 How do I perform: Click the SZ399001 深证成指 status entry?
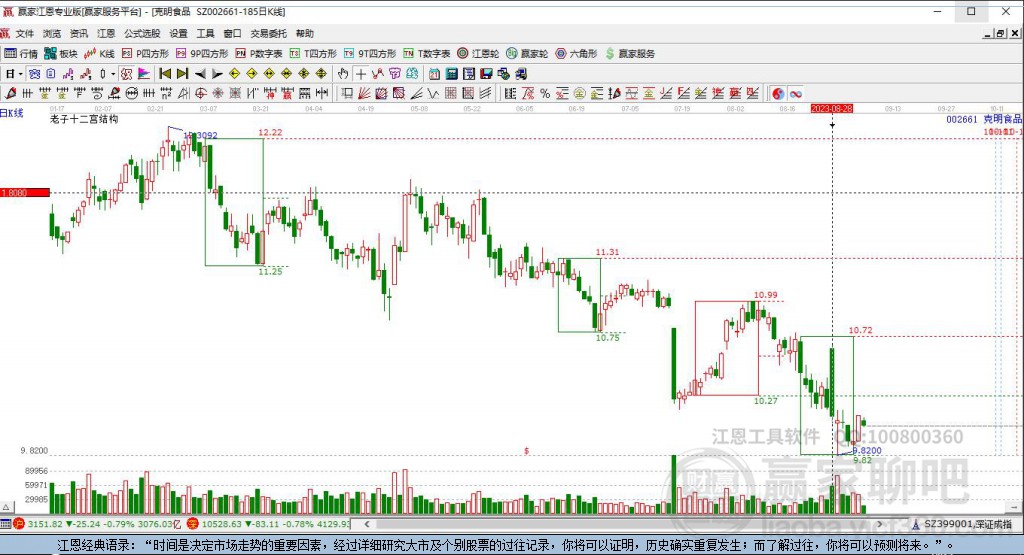tap(962, 524)
